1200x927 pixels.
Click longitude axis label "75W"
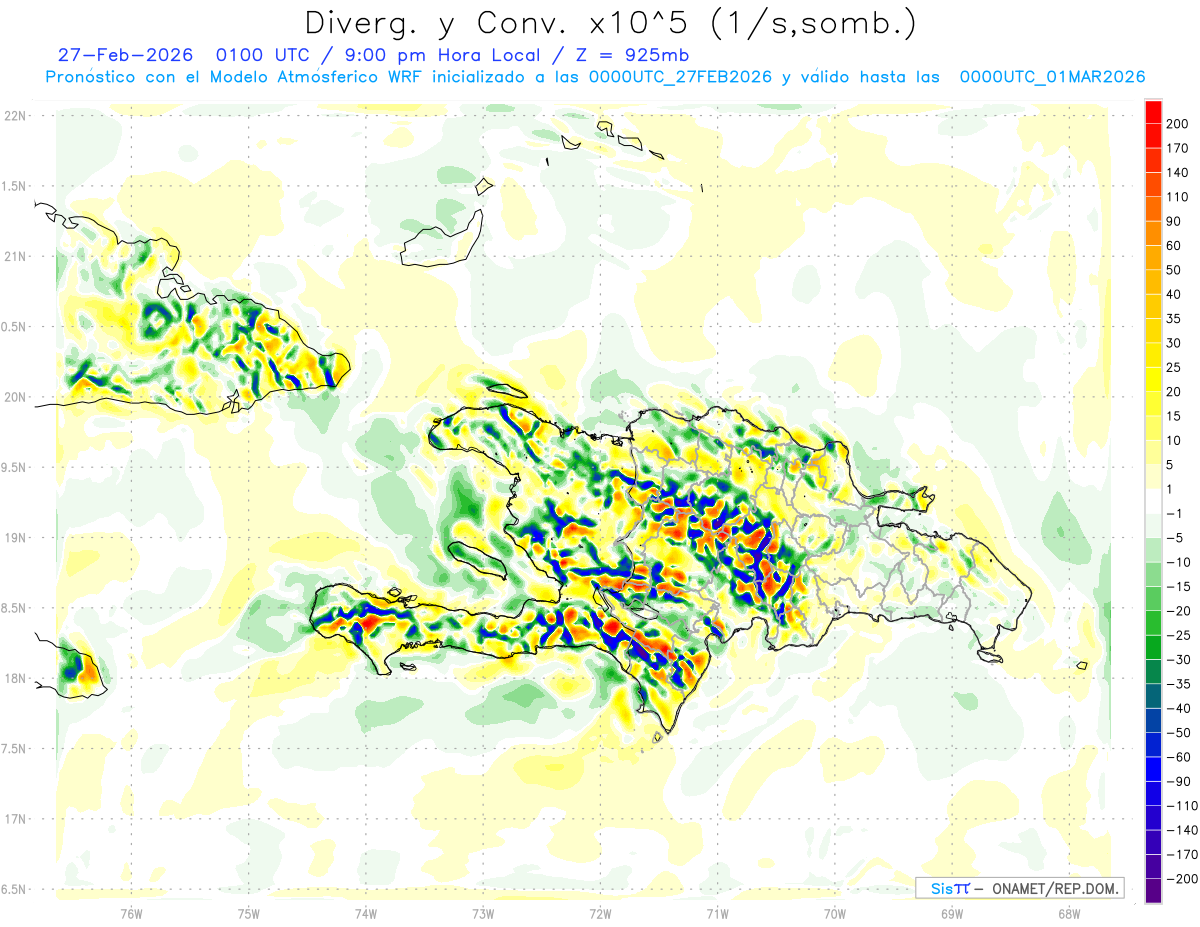[248, 913]
